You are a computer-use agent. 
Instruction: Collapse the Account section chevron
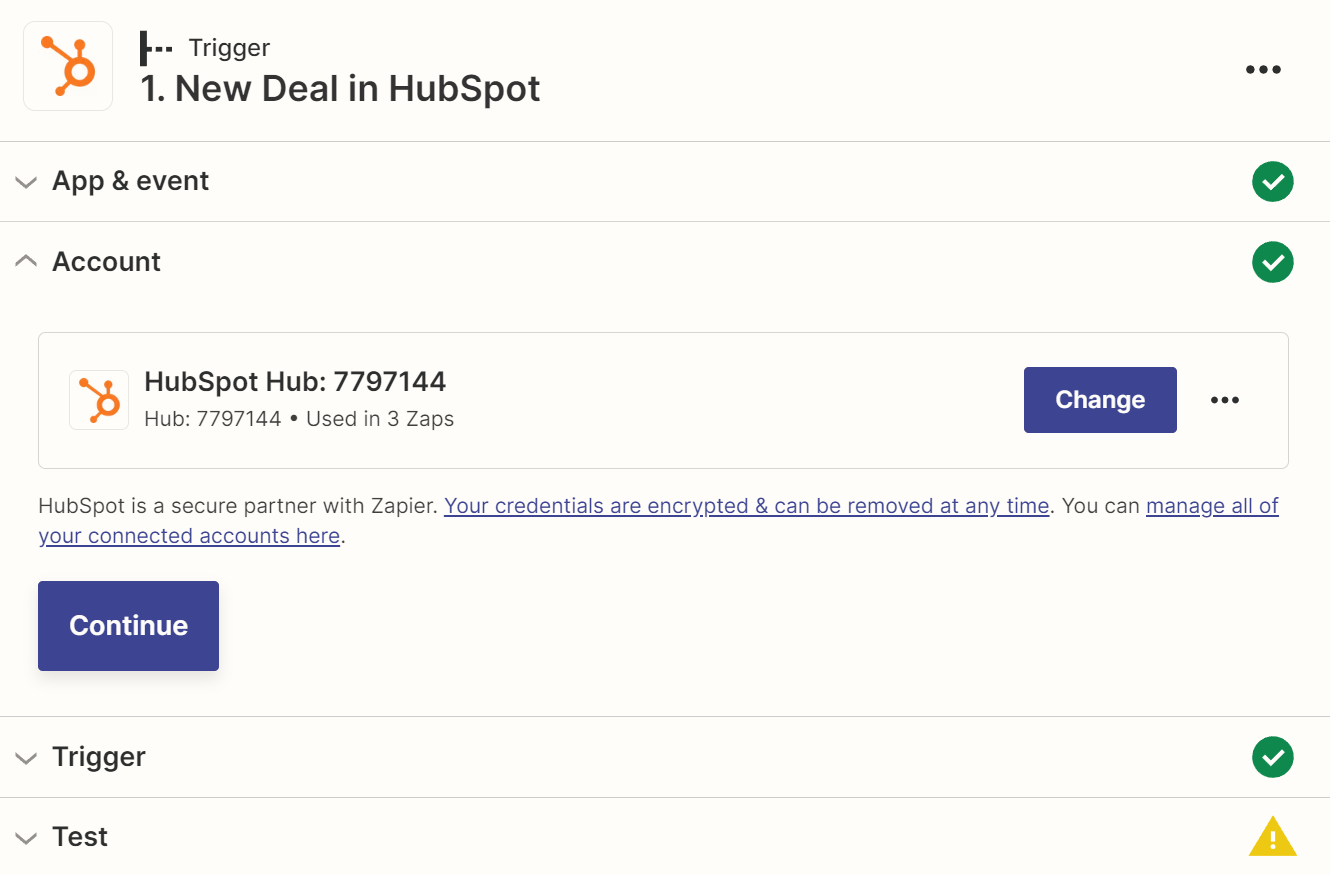26,261
